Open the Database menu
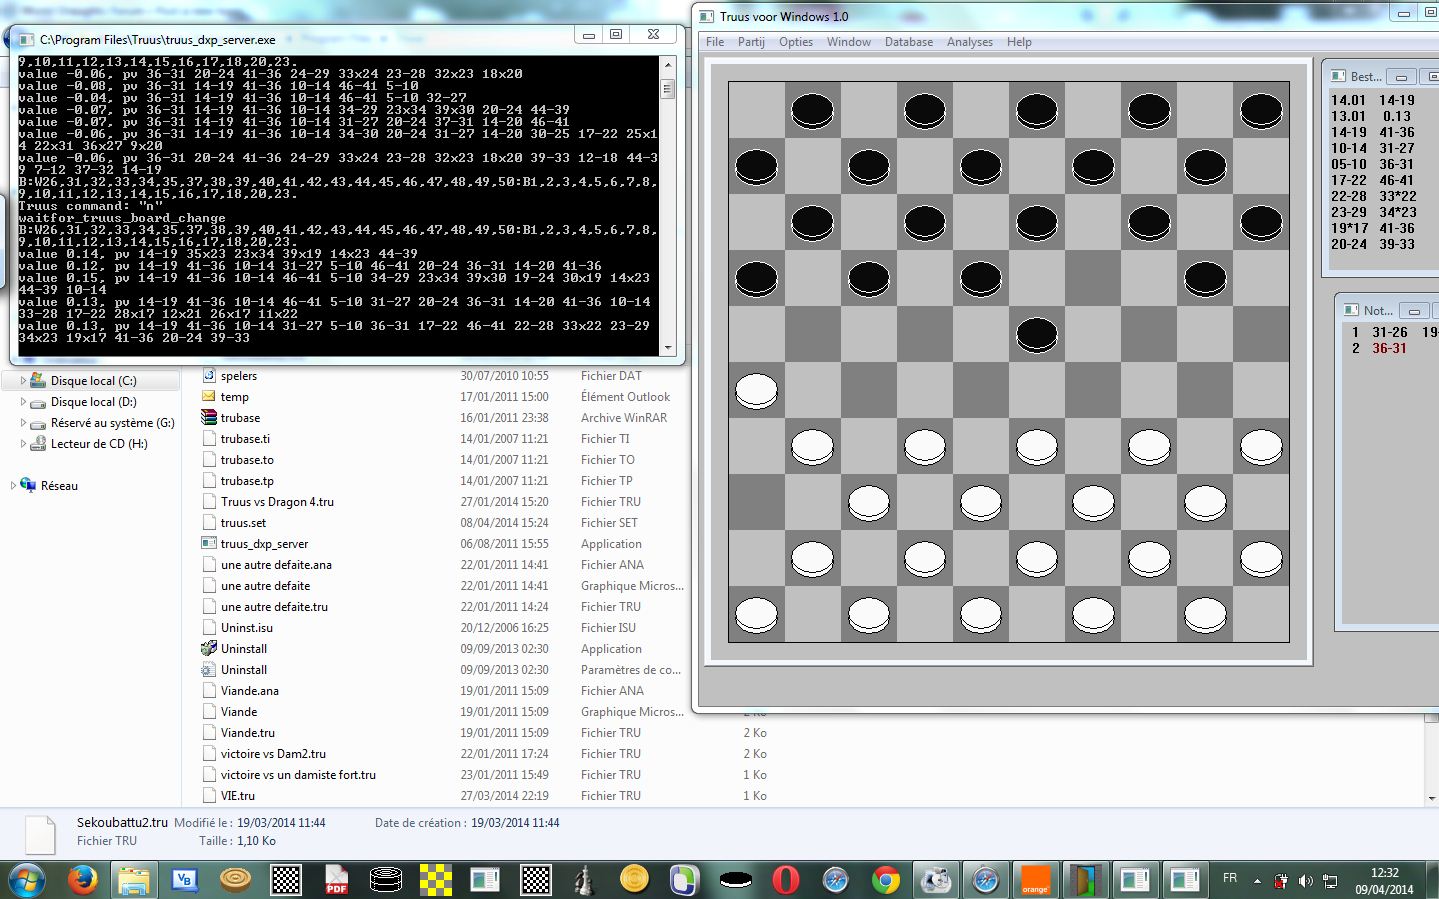Screen dimensions: 1439x899 (908, 42)
